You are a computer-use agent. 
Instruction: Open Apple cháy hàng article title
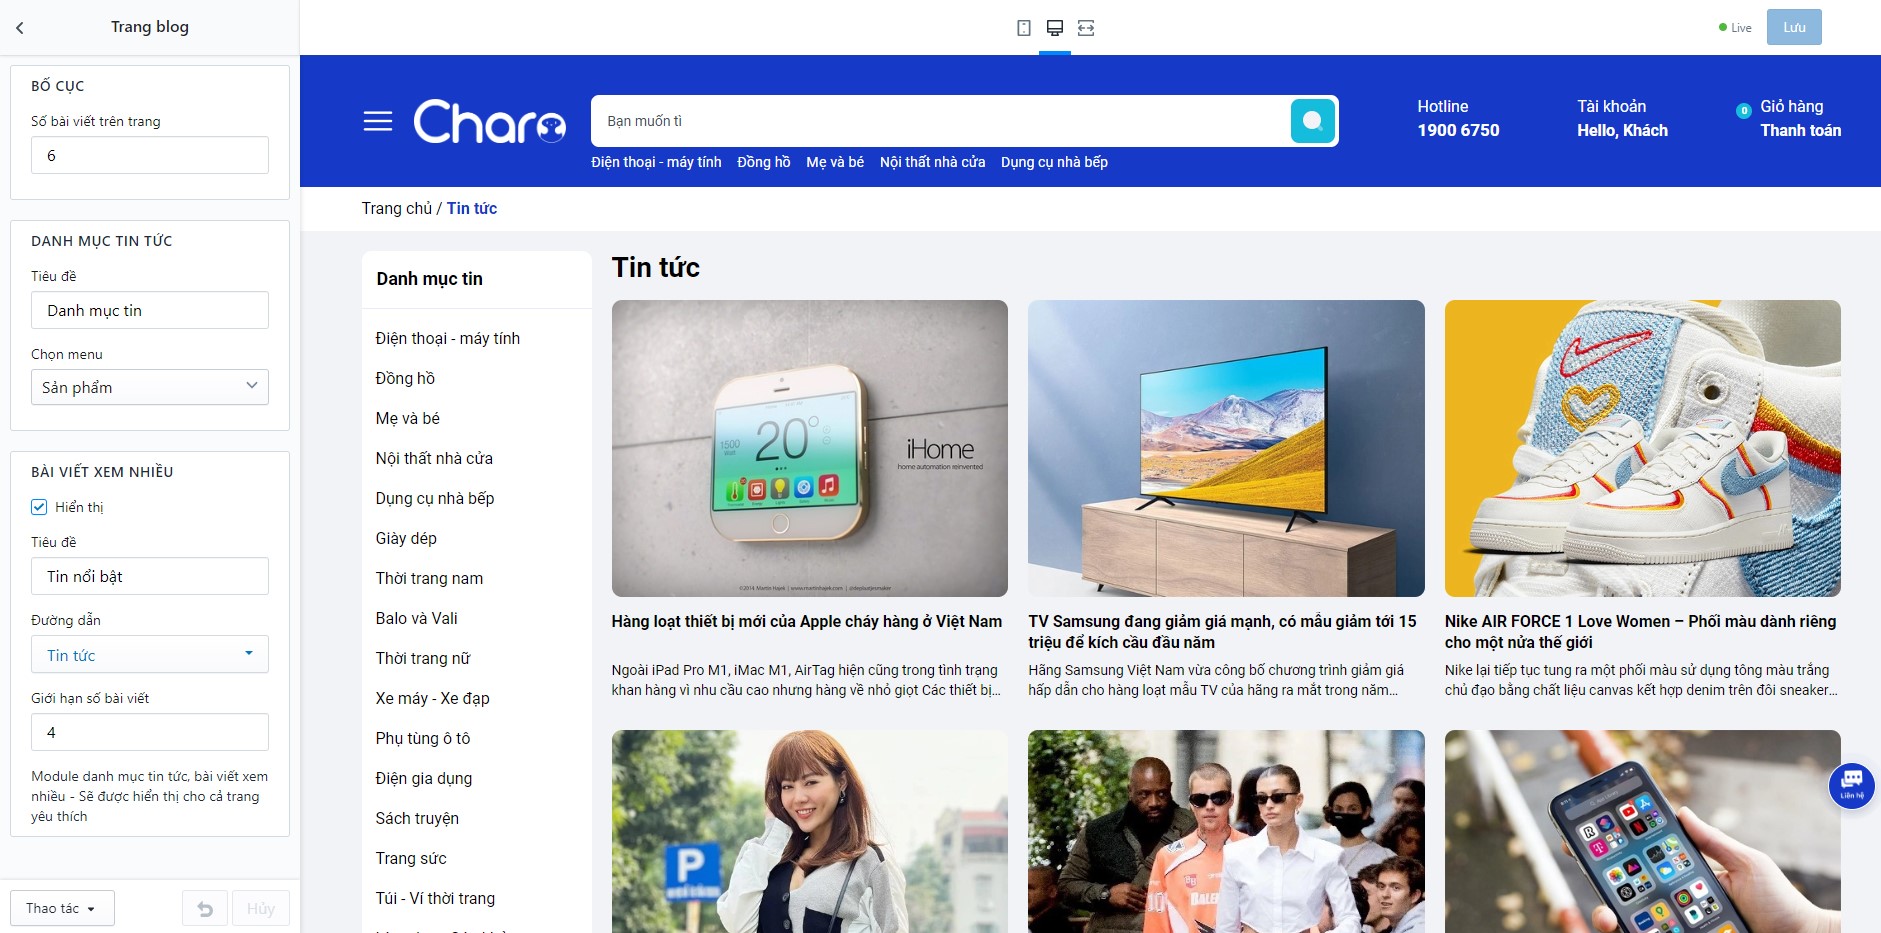807,621
